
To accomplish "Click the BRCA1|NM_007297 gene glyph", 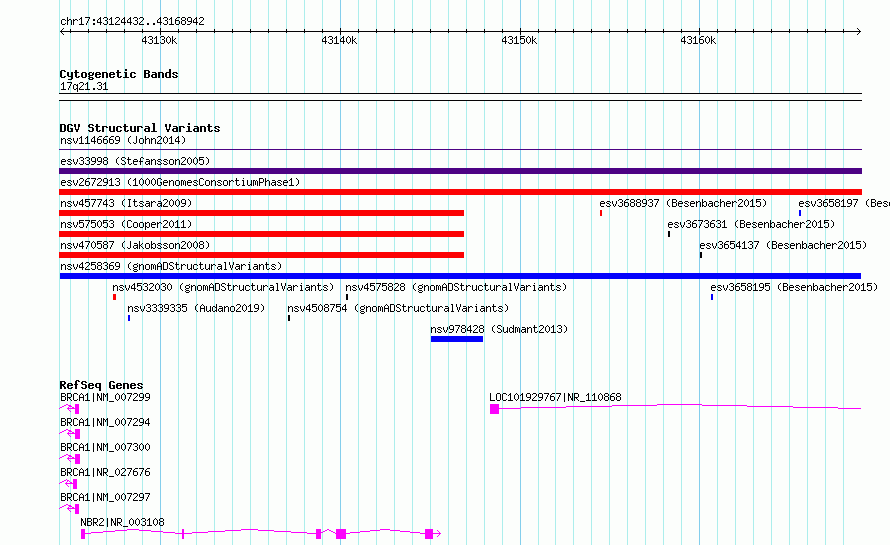I will tap(69, 509).
